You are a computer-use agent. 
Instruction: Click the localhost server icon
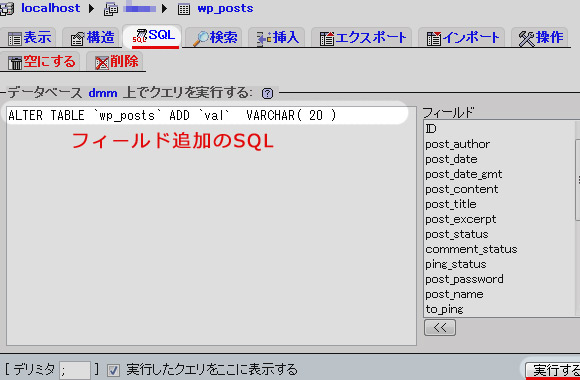tap(7, 9)
